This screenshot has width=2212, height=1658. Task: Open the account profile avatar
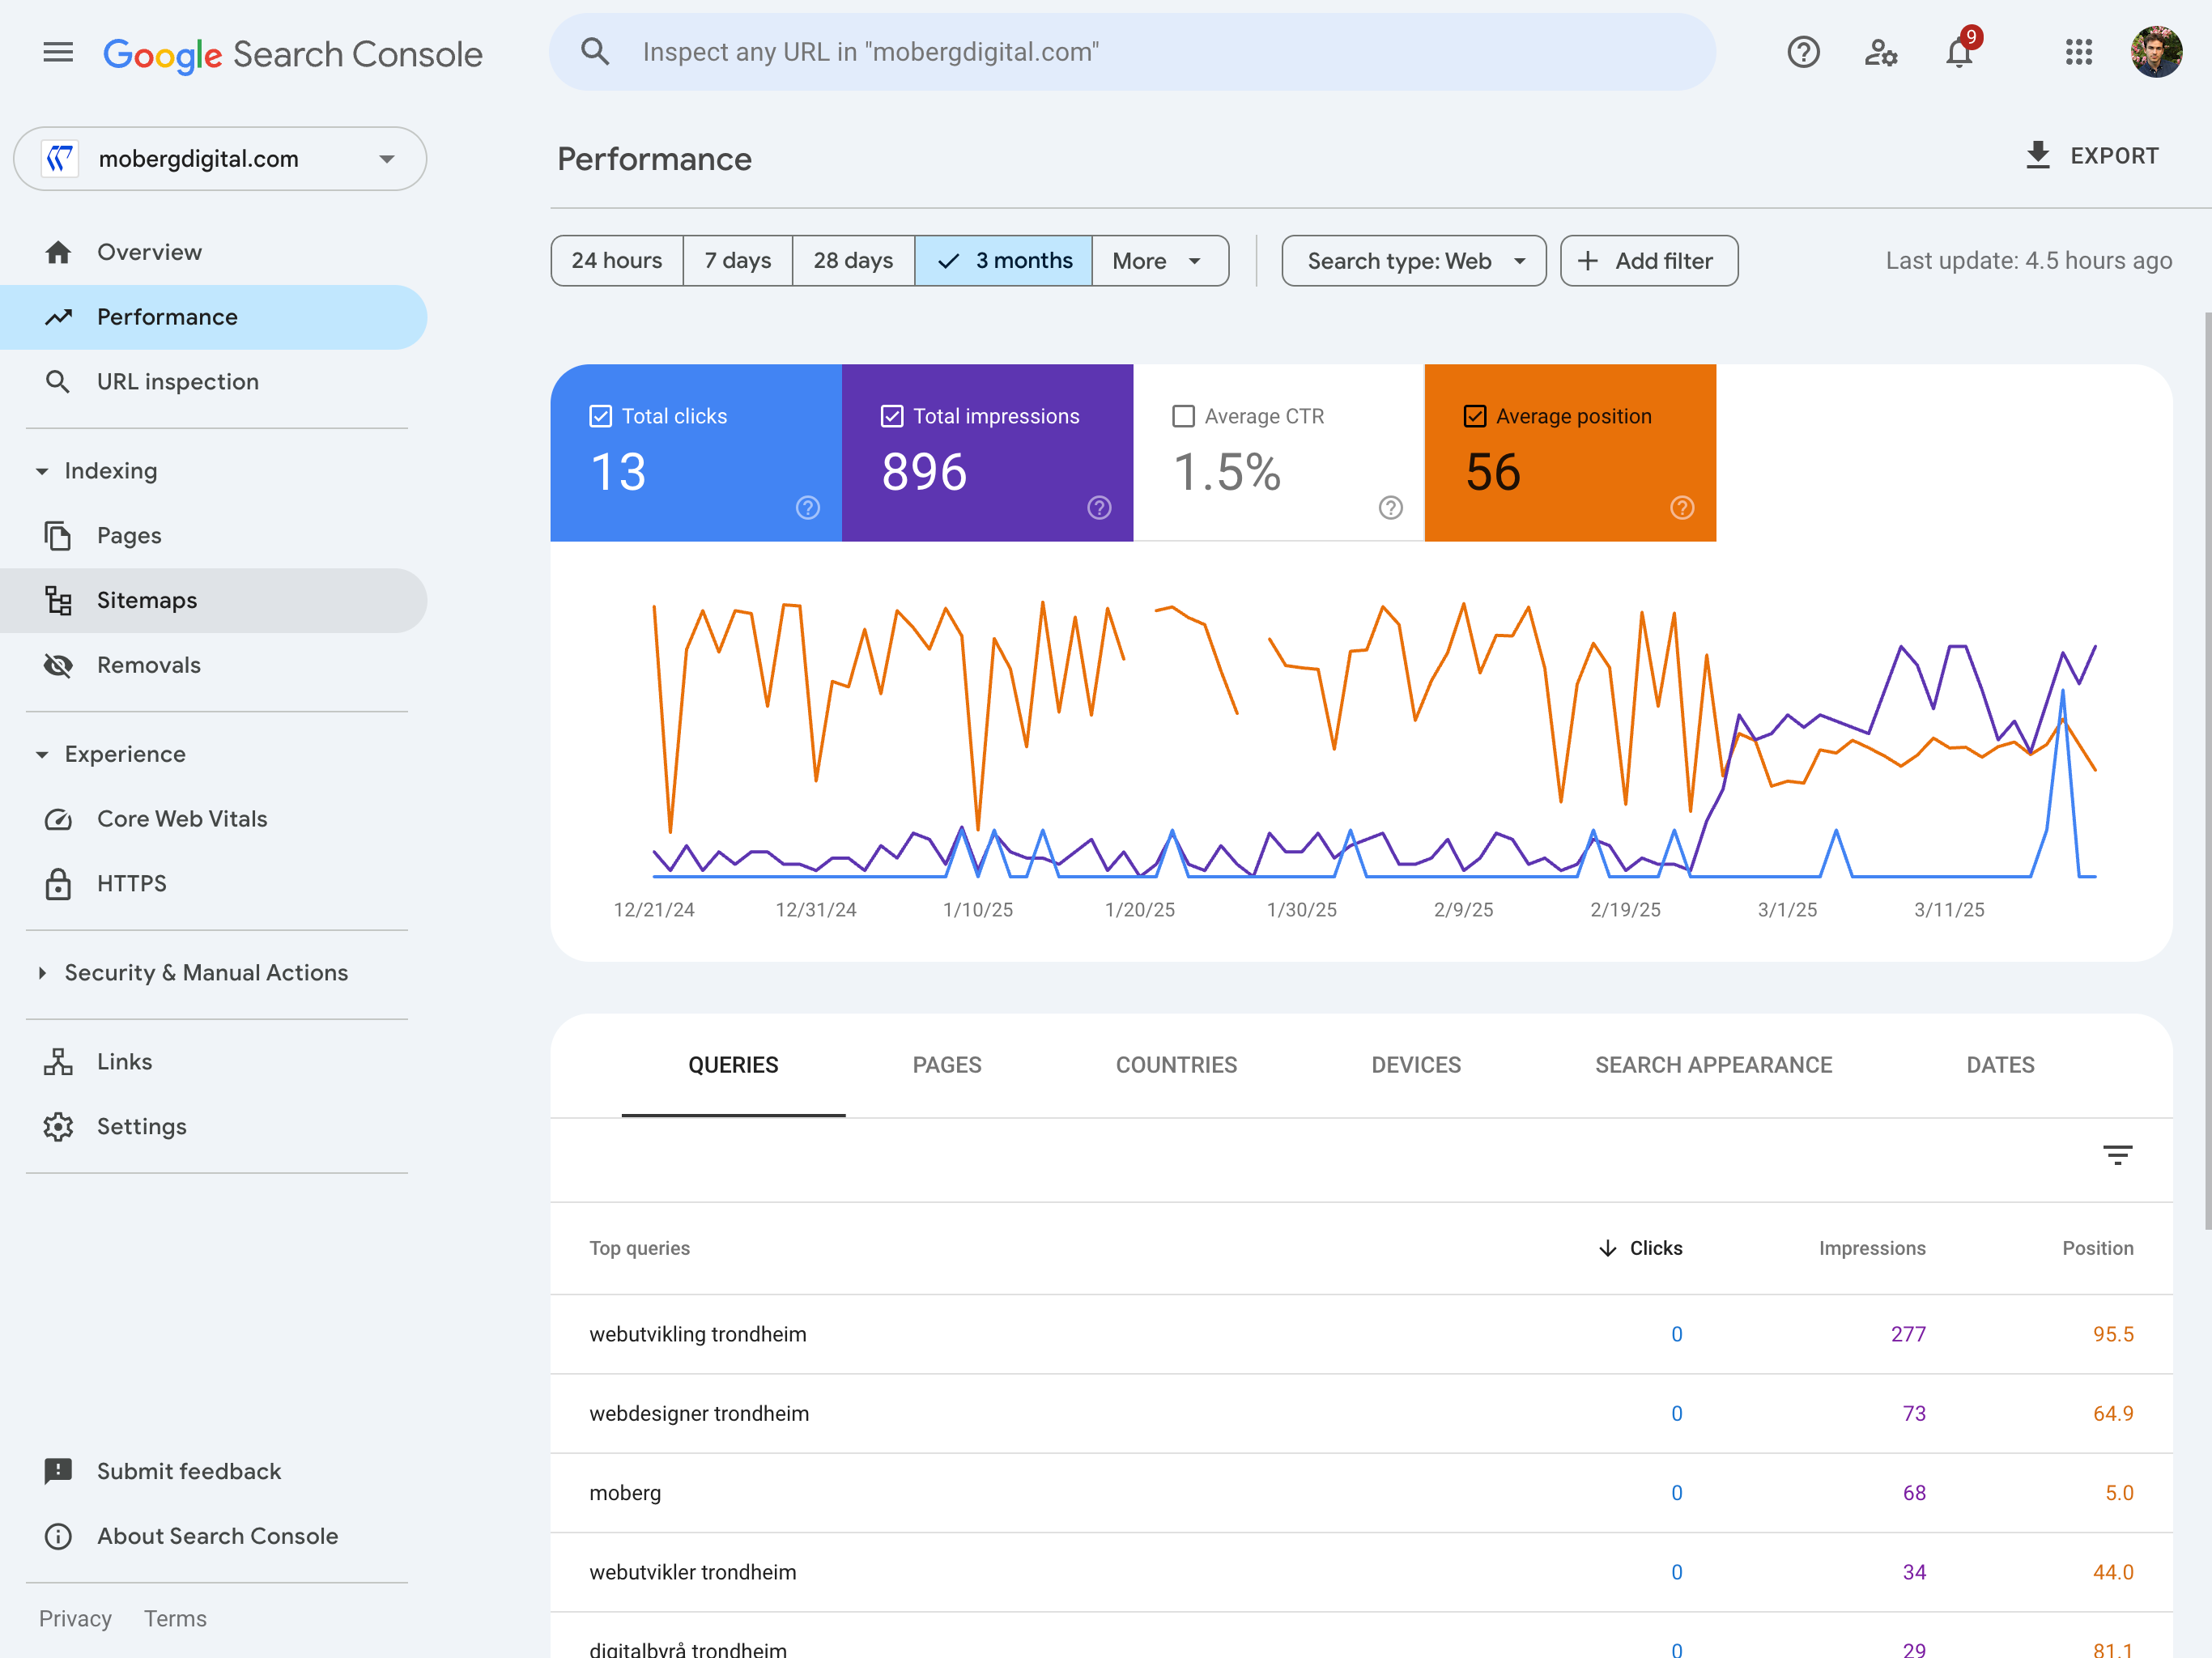point(2157,52)
